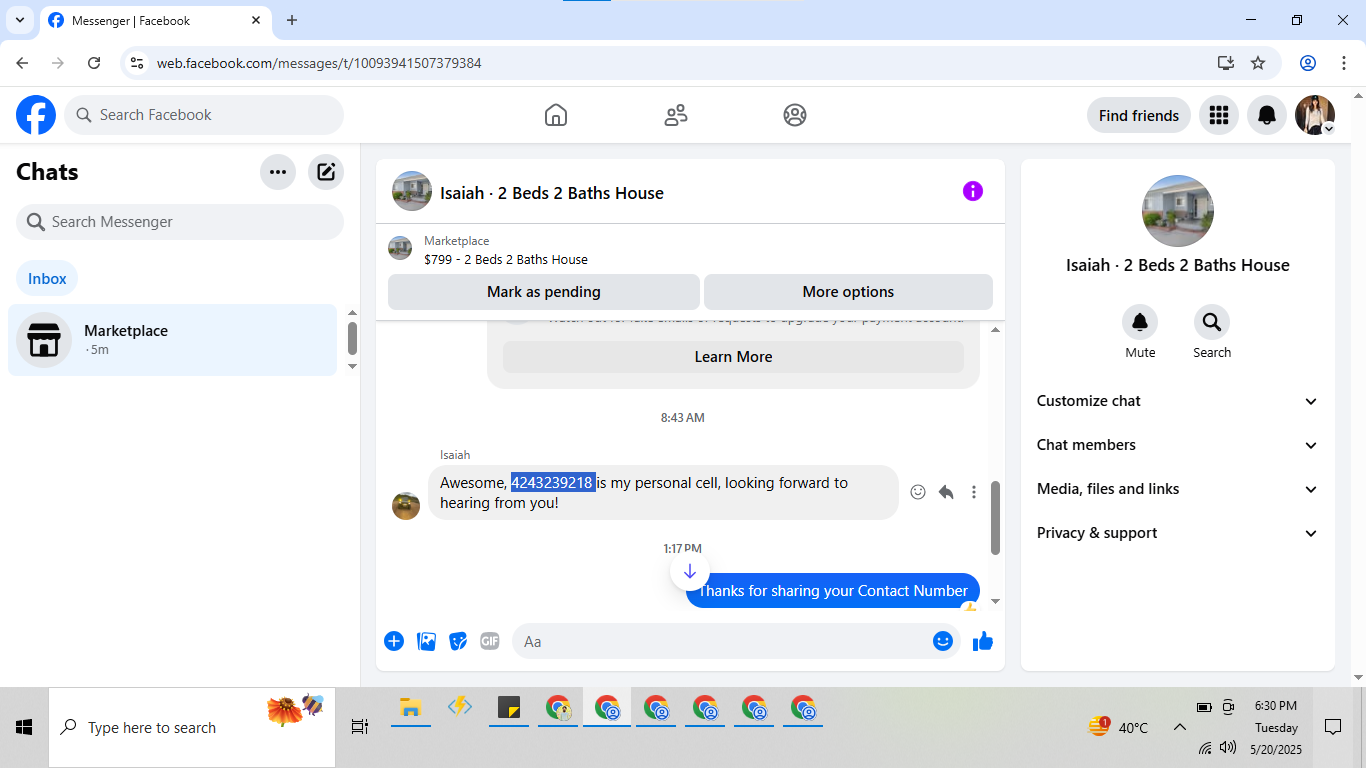Open Task View on taskbar
Screen dimensions: 1366x768
point(360,728)
